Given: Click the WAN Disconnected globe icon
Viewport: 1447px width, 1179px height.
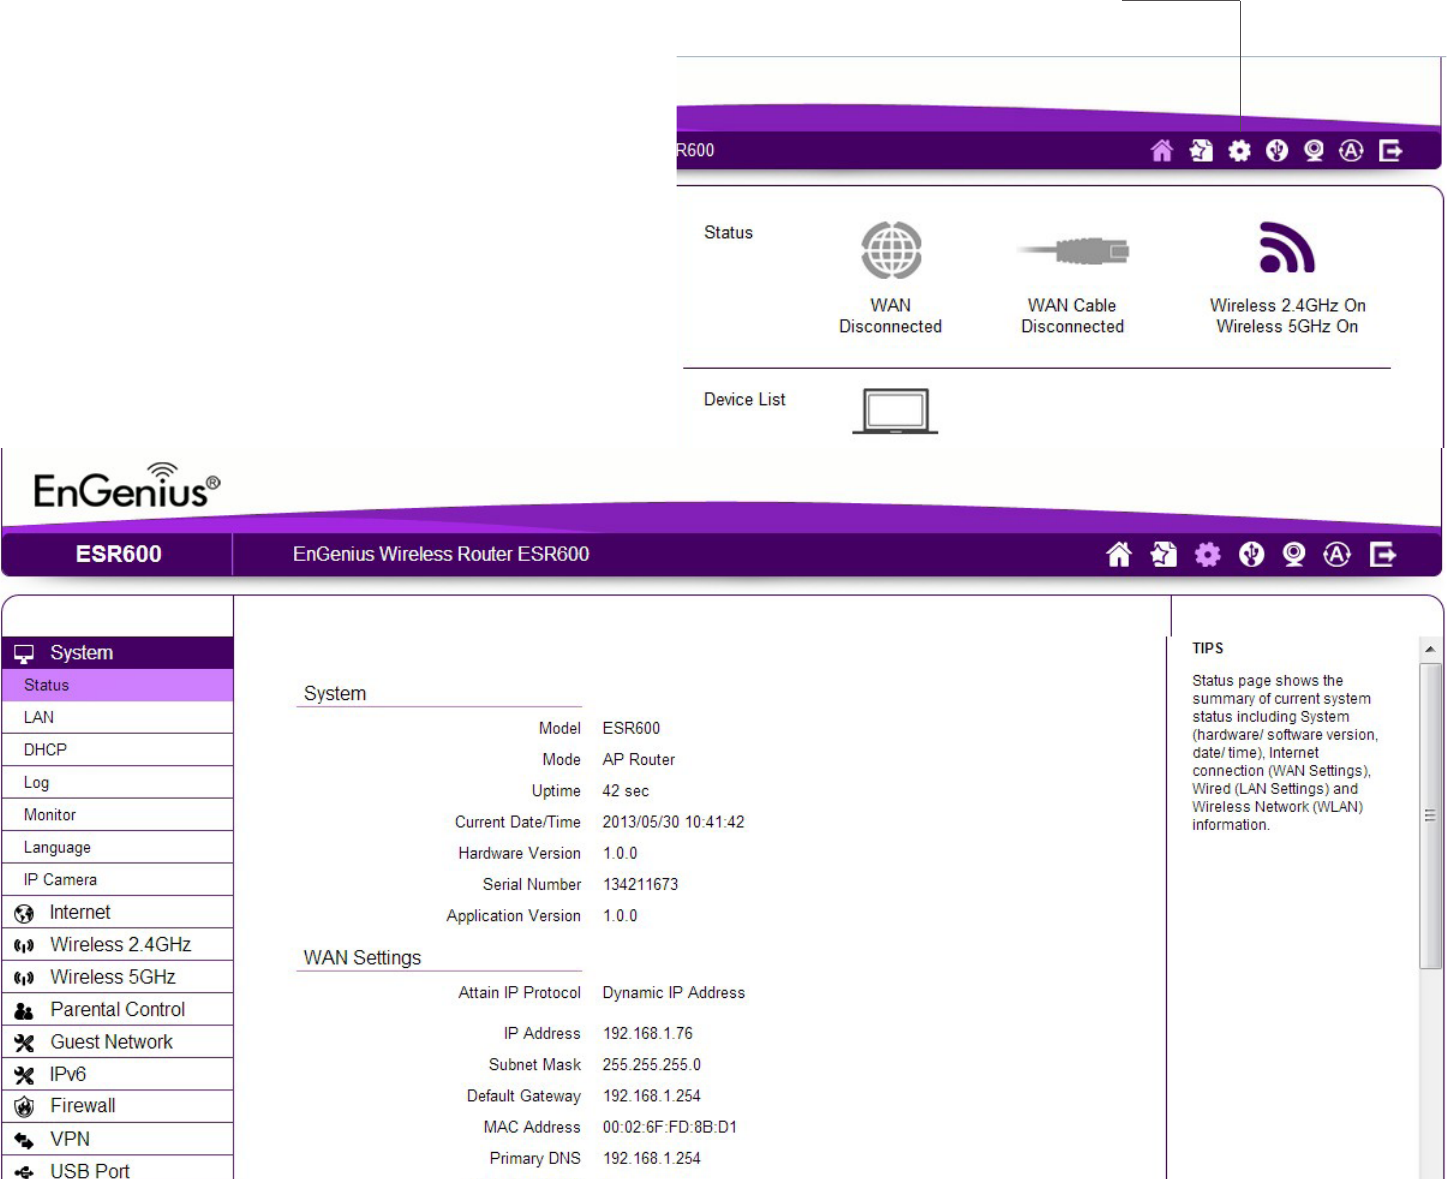Looking at the screenshot, I should pyautogui.click(x=891, y=250).
